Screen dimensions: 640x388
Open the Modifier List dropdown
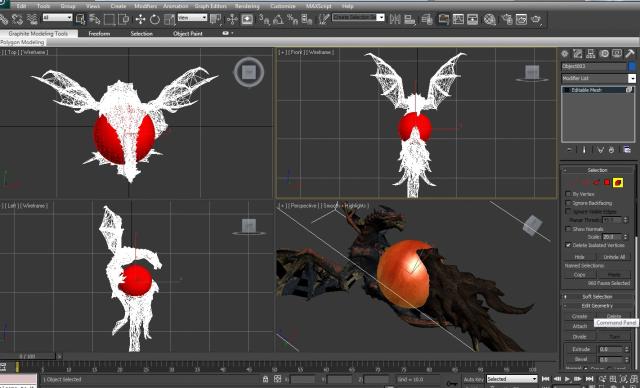tap(598, 78)
